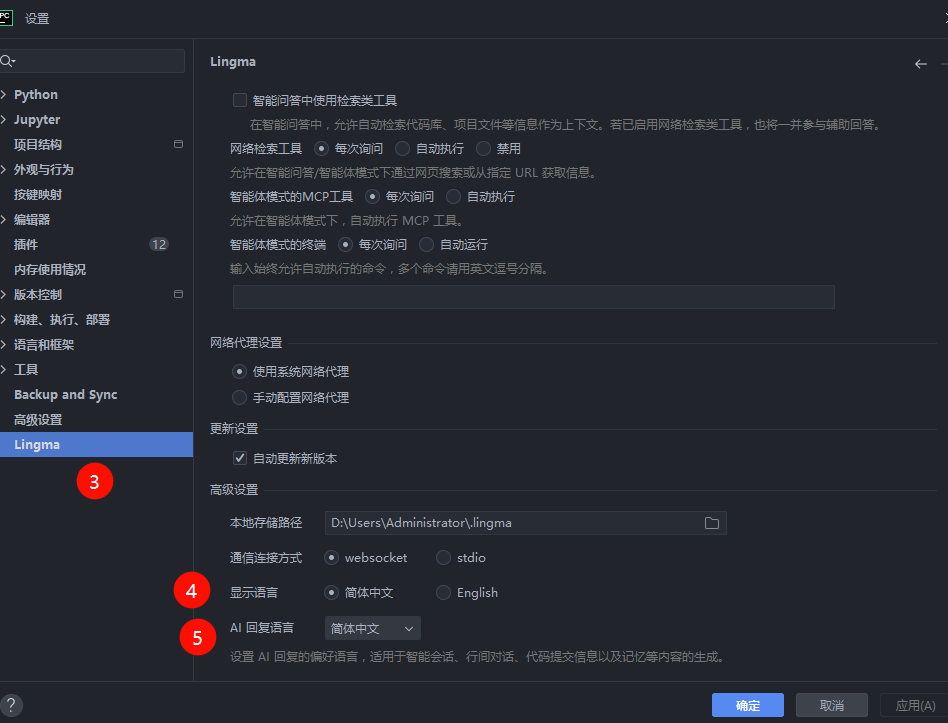Open folder browser for local storage path

point(712,524)
